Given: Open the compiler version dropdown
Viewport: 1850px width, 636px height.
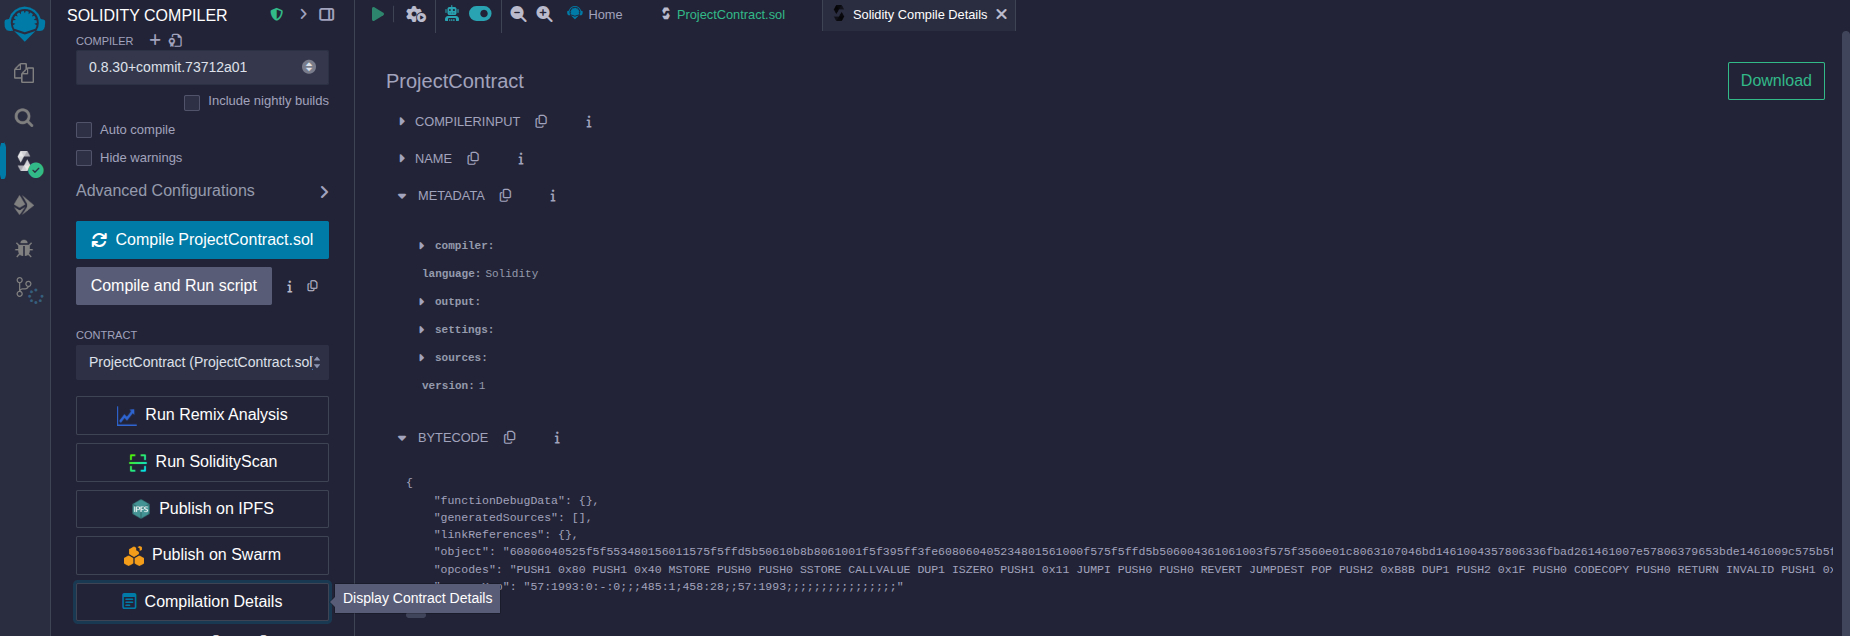Looking at the screenshot, I should click(x=202, y=67).
